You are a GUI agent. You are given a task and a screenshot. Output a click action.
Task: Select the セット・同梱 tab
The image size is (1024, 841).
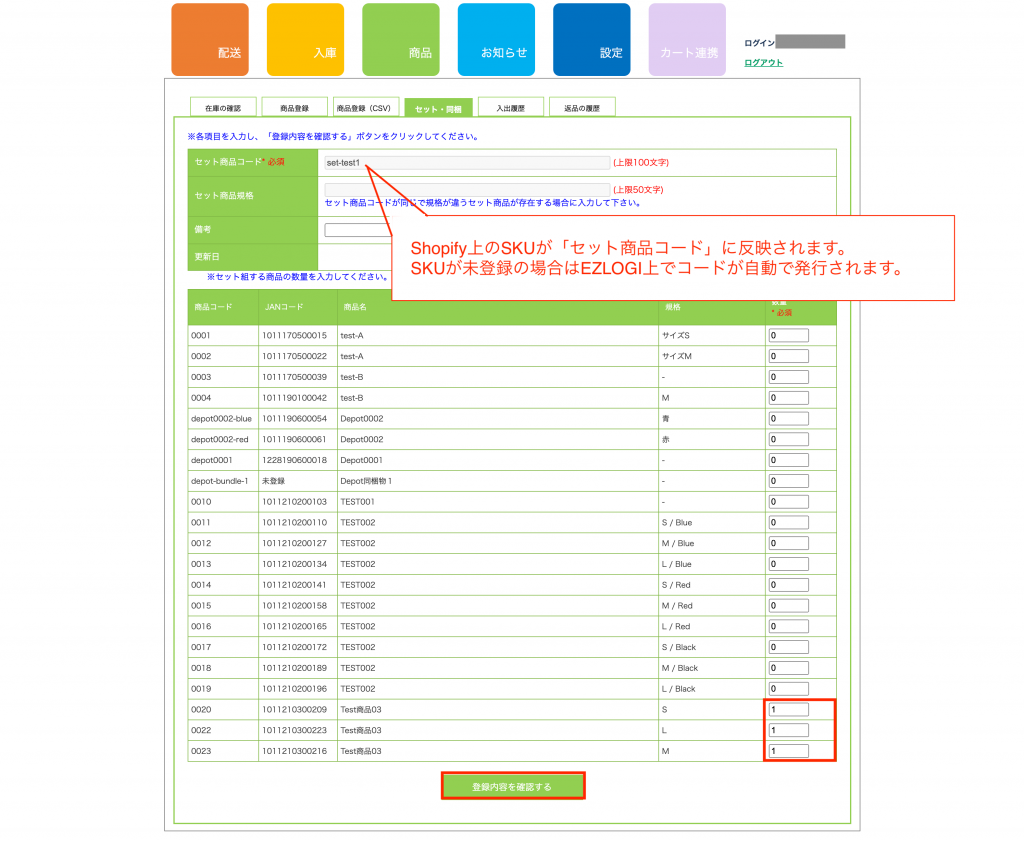438,107
